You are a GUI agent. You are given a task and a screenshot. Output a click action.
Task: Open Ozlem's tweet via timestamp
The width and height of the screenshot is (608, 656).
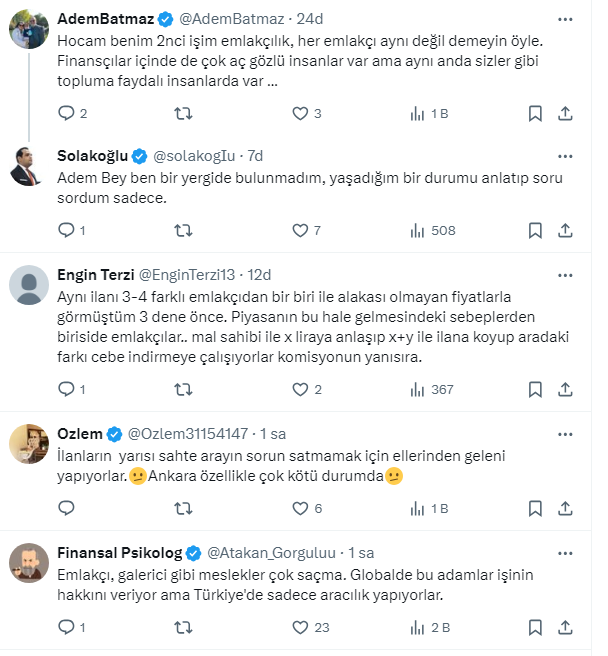tap(274, 433)
